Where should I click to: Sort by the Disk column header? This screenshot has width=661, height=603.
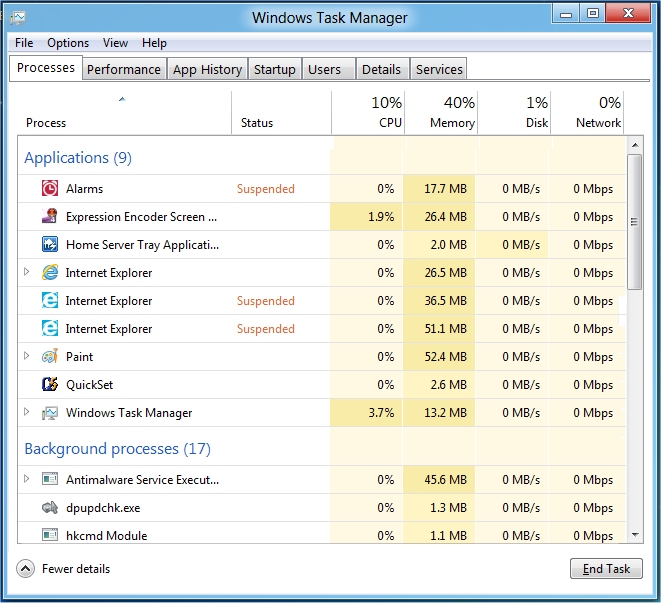pos(514,113)
